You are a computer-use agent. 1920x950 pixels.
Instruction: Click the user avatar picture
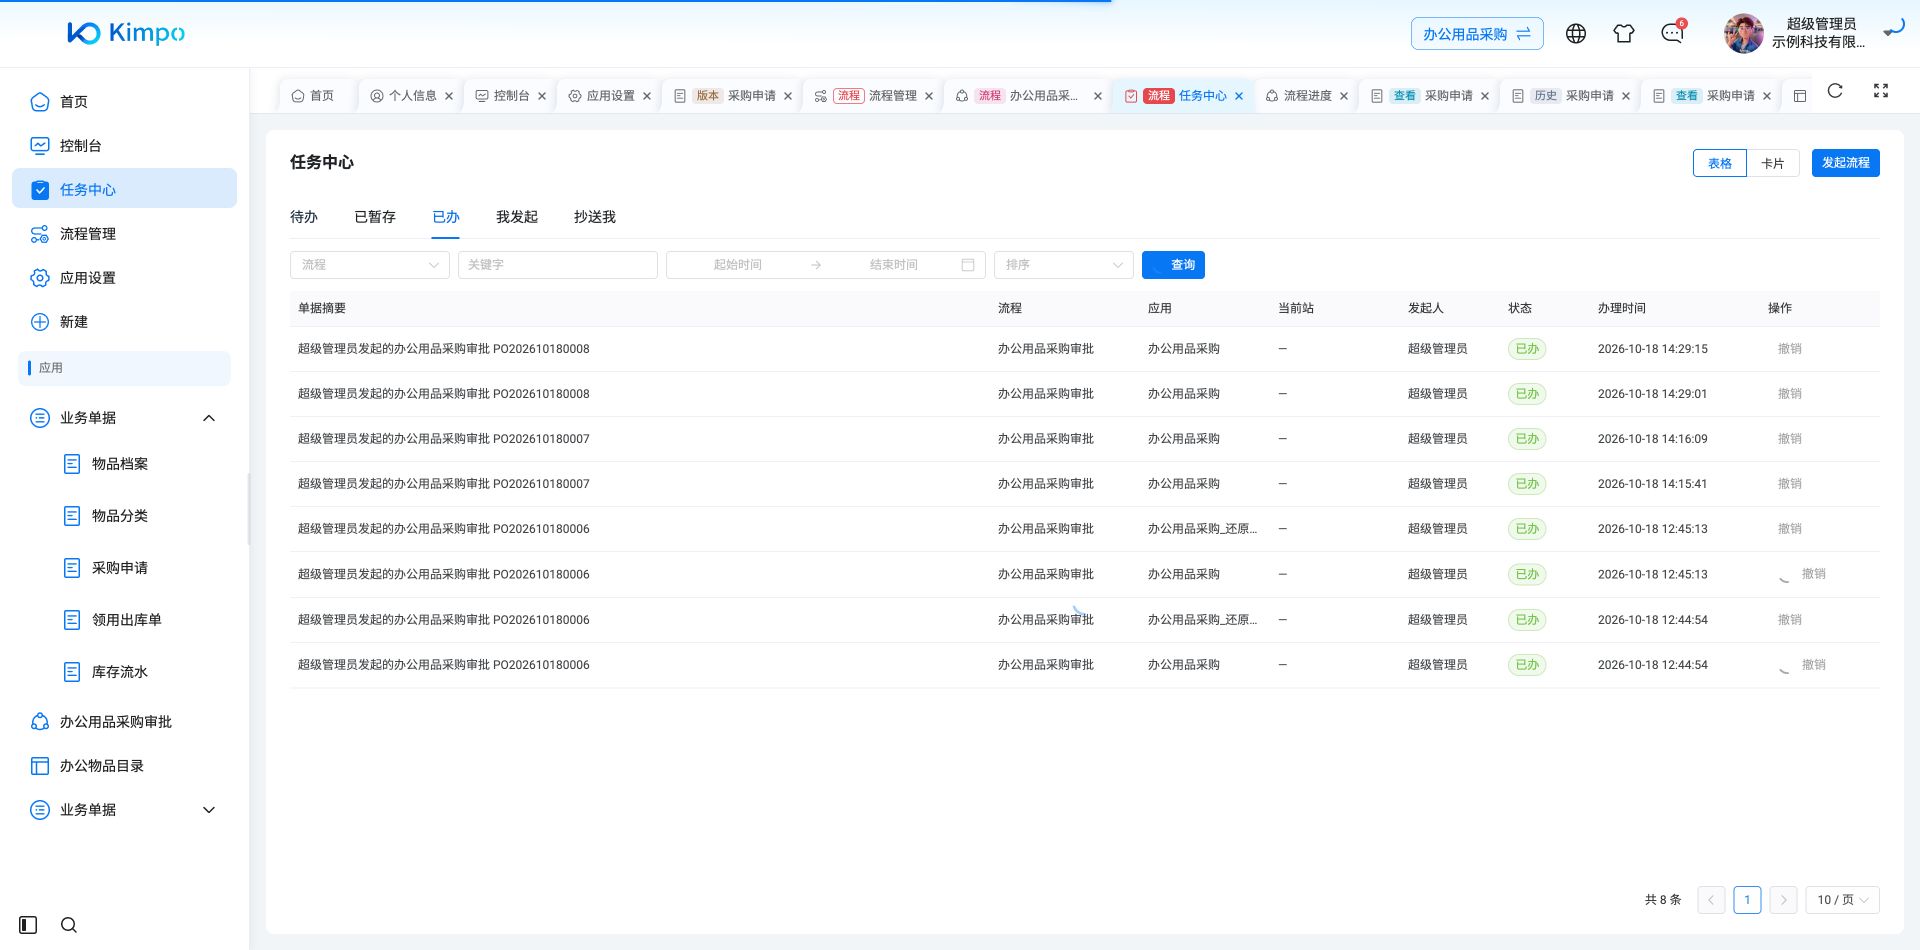(x=1744, y=33)
